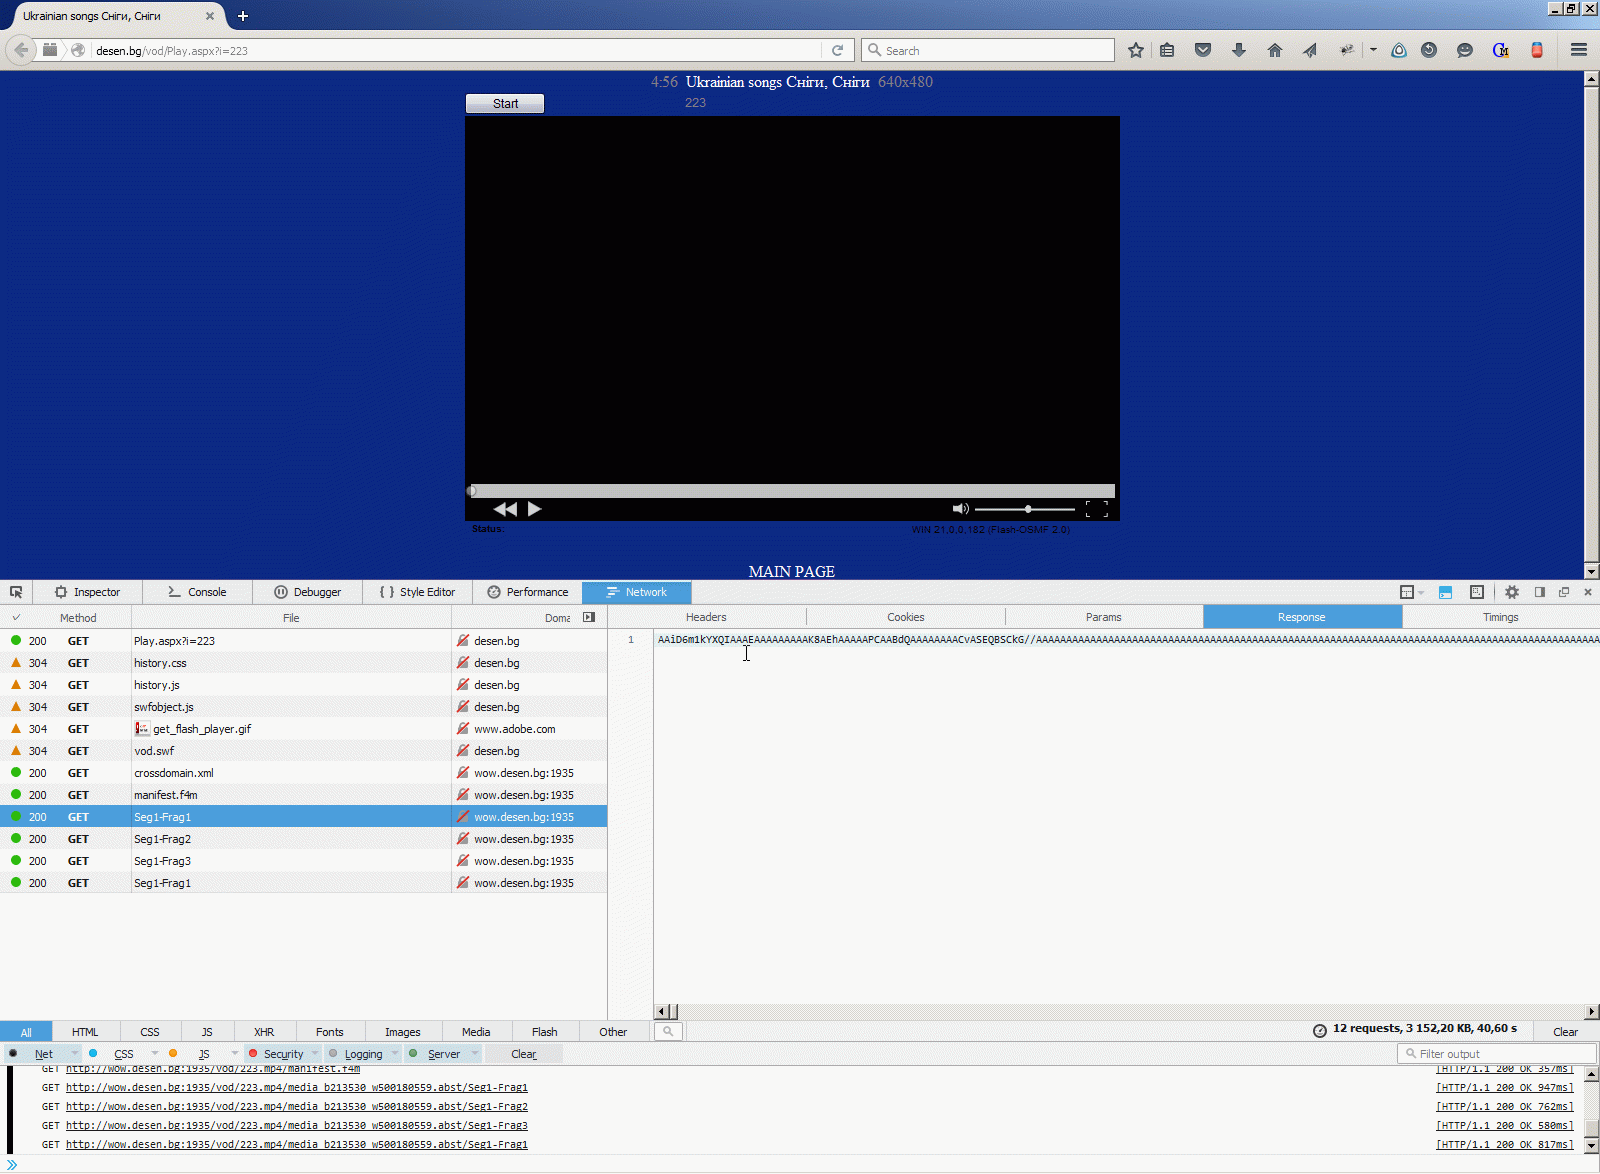Activate the element picker tool
The width and height of the screenshot is (1600, 1174).
[16, 592]
